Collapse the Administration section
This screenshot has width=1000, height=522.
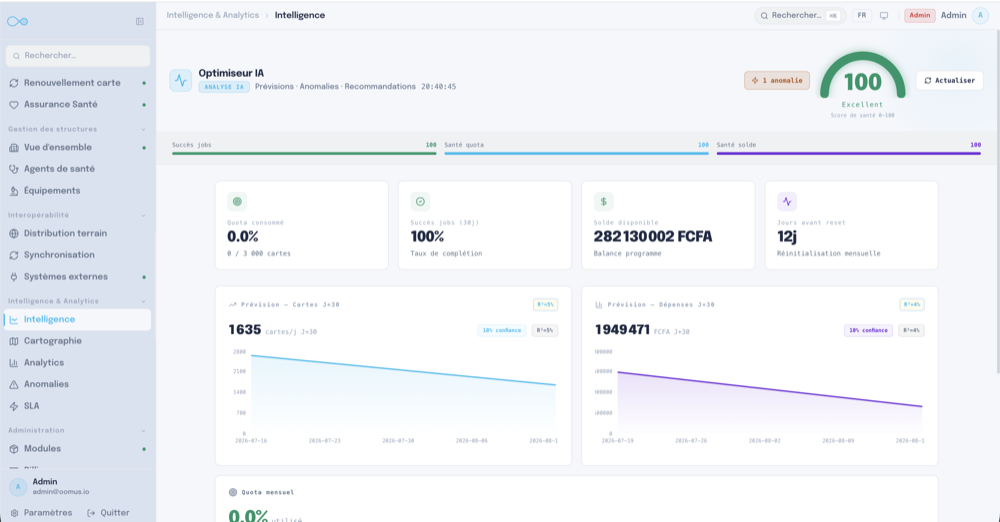pyautogui.click(x=143, y=431)
